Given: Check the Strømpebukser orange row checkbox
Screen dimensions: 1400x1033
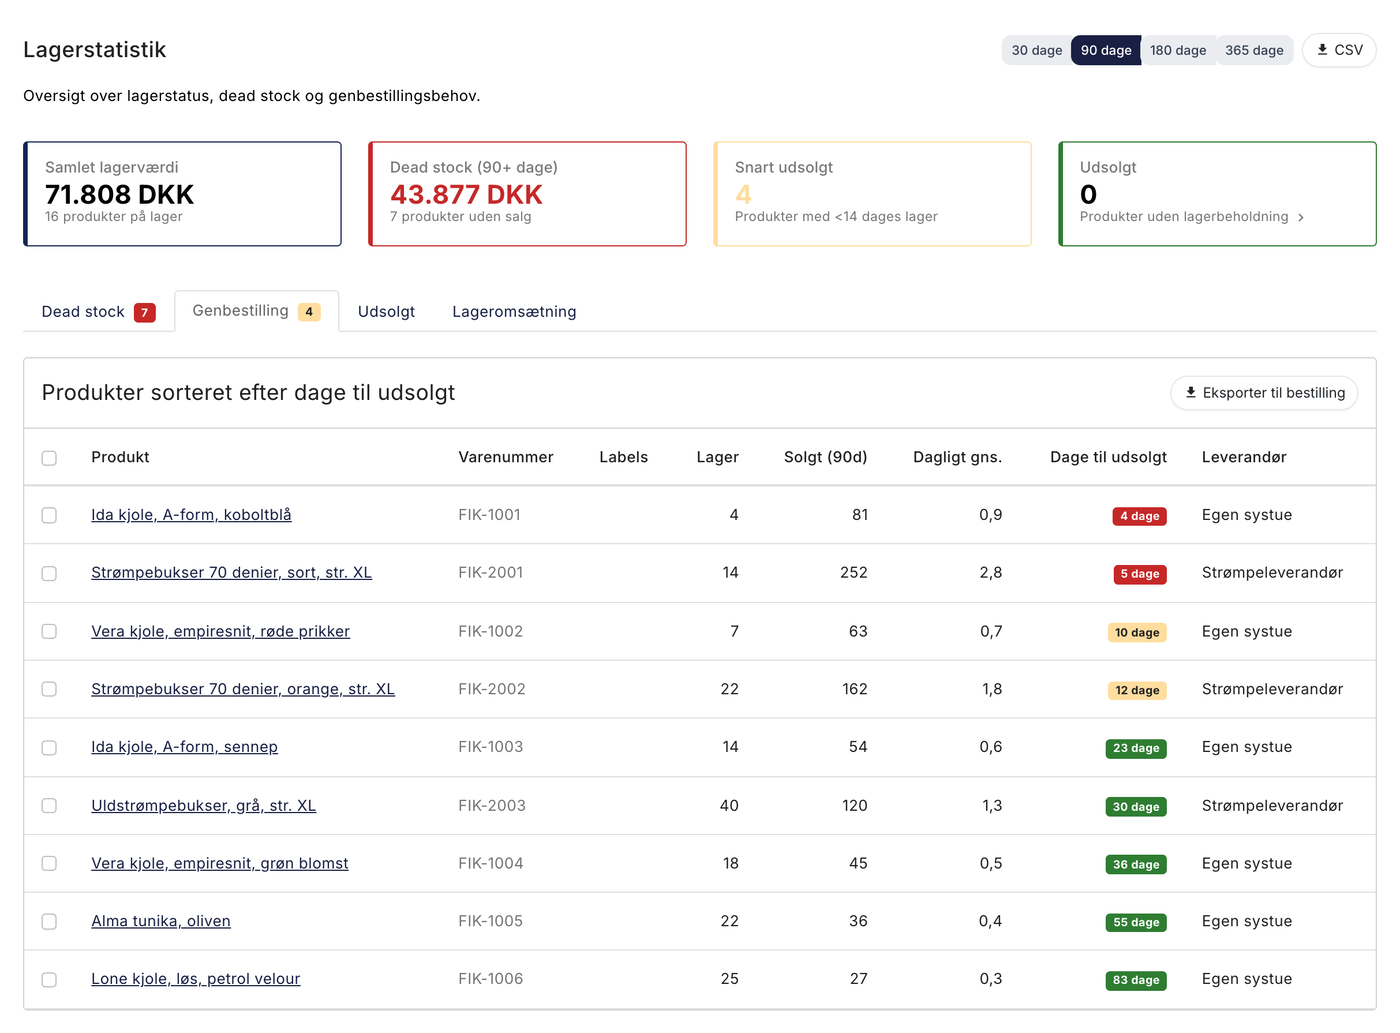Looking at the screenshot, I should click(49, 689).
